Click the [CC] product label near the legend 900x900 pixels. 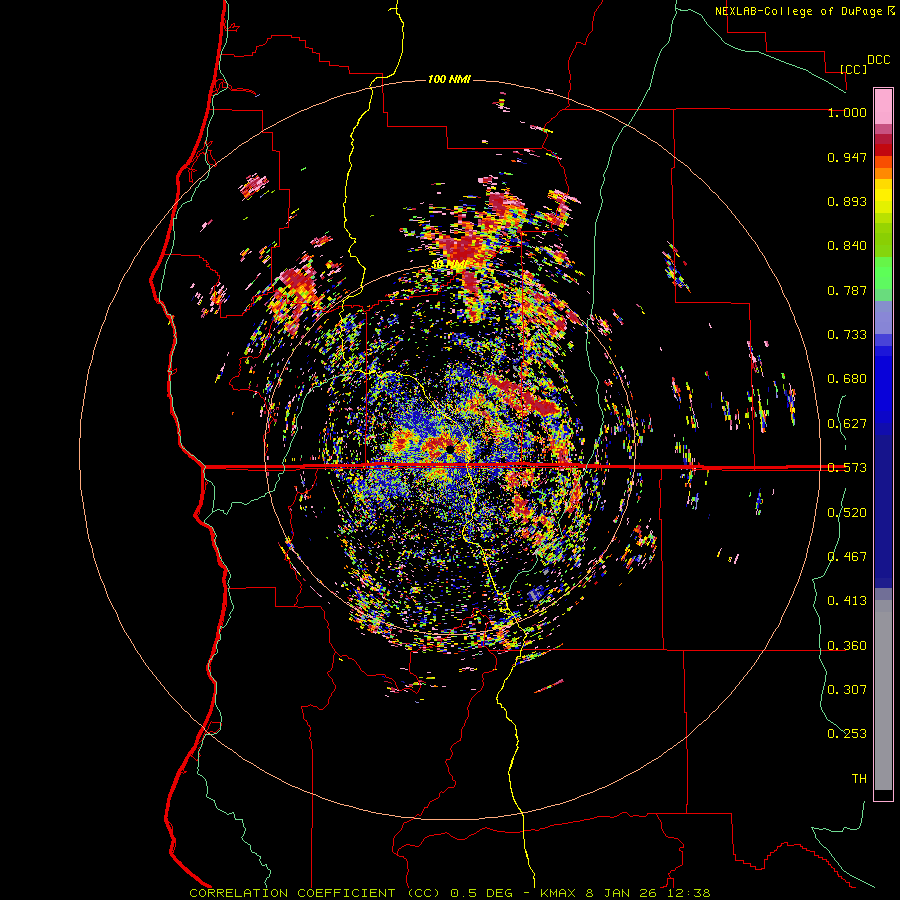tap(853, 69)
